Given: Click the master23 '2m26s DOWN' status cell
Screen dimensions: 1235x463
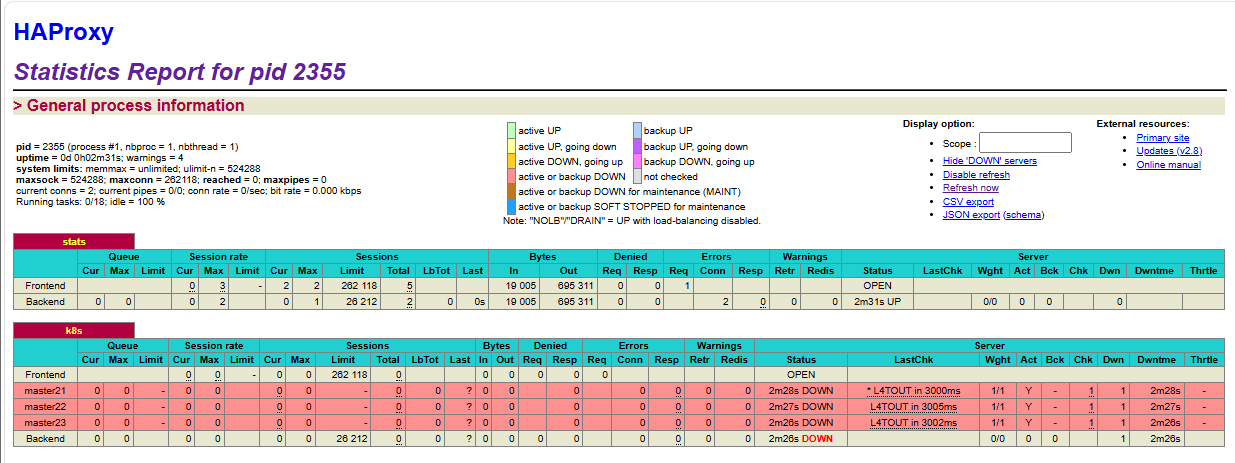Looking at the screenshot, I should pos(800,422).
